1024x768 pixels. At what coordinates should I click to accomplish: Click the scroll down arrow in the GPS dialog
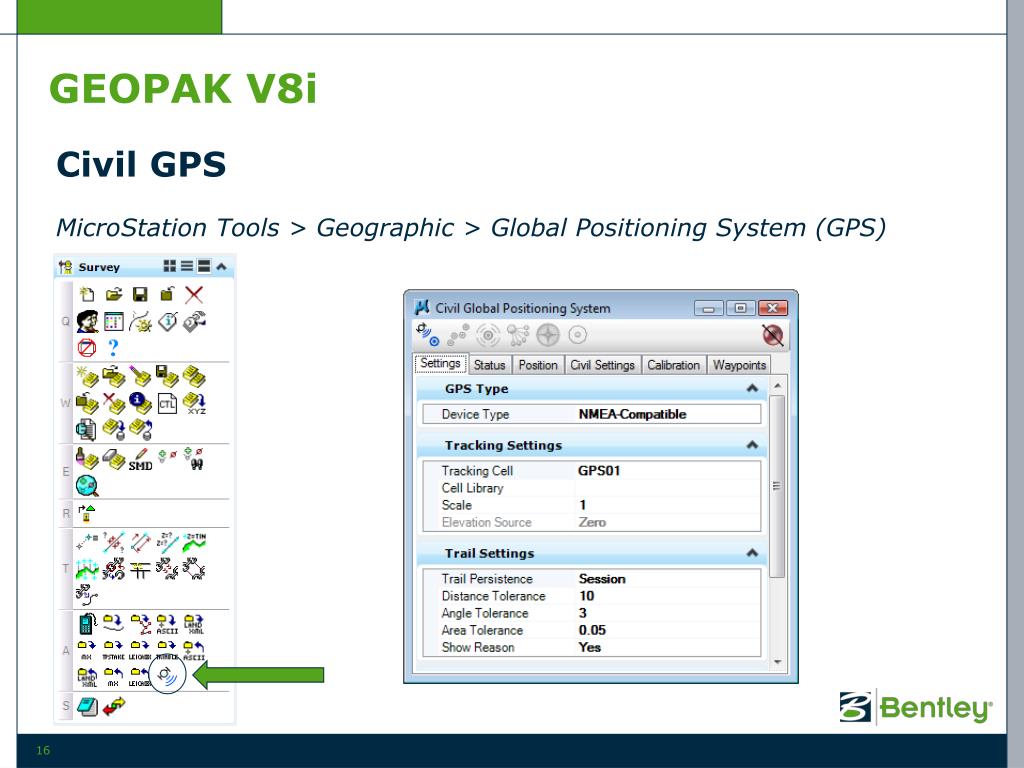point(777,662)
